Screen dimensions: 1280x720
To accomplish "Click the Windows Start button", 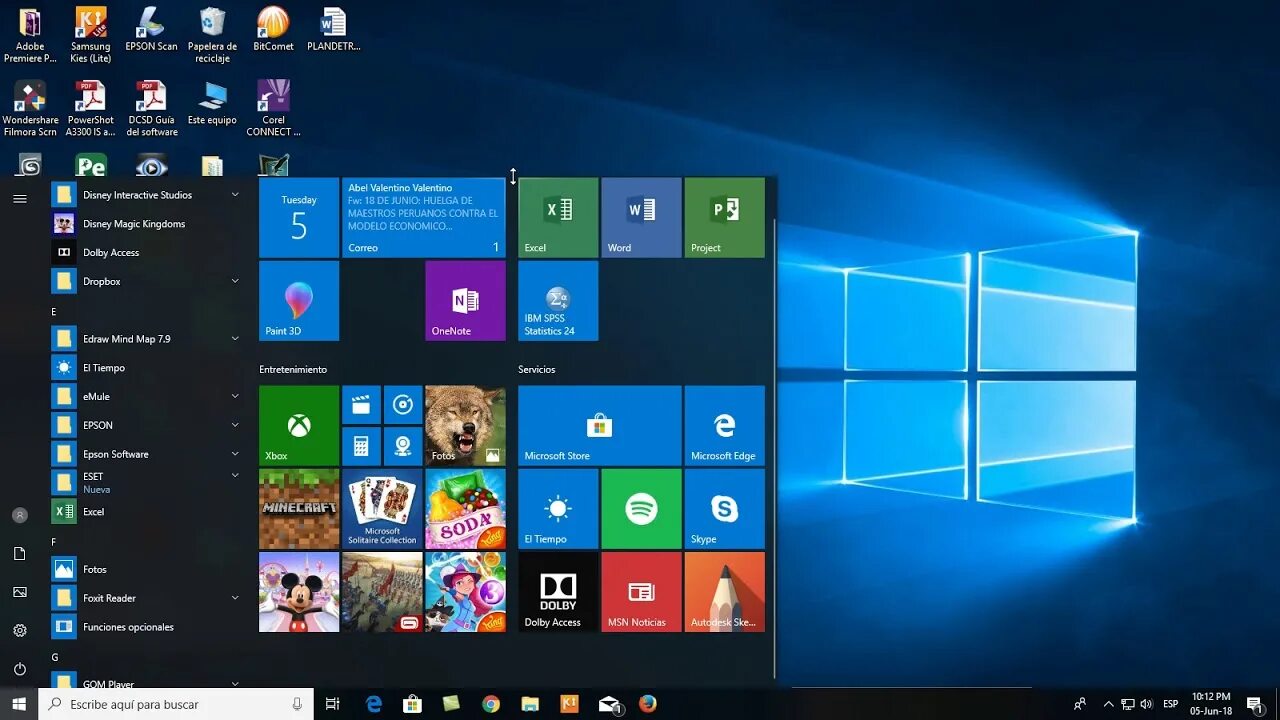I will [19, 704].
